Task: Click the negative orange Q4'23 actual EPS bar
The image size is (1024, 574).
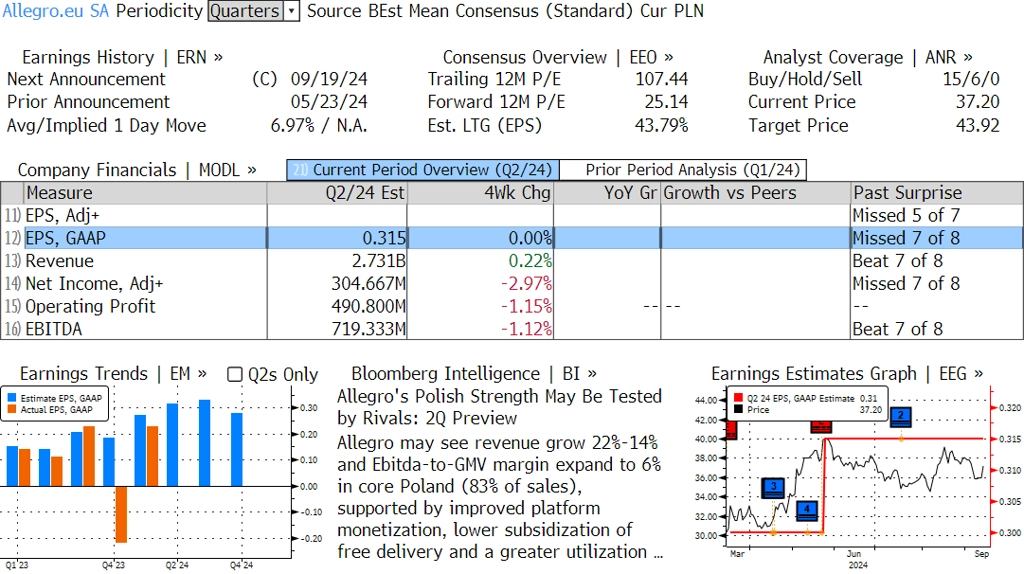Action: (121, 515)
